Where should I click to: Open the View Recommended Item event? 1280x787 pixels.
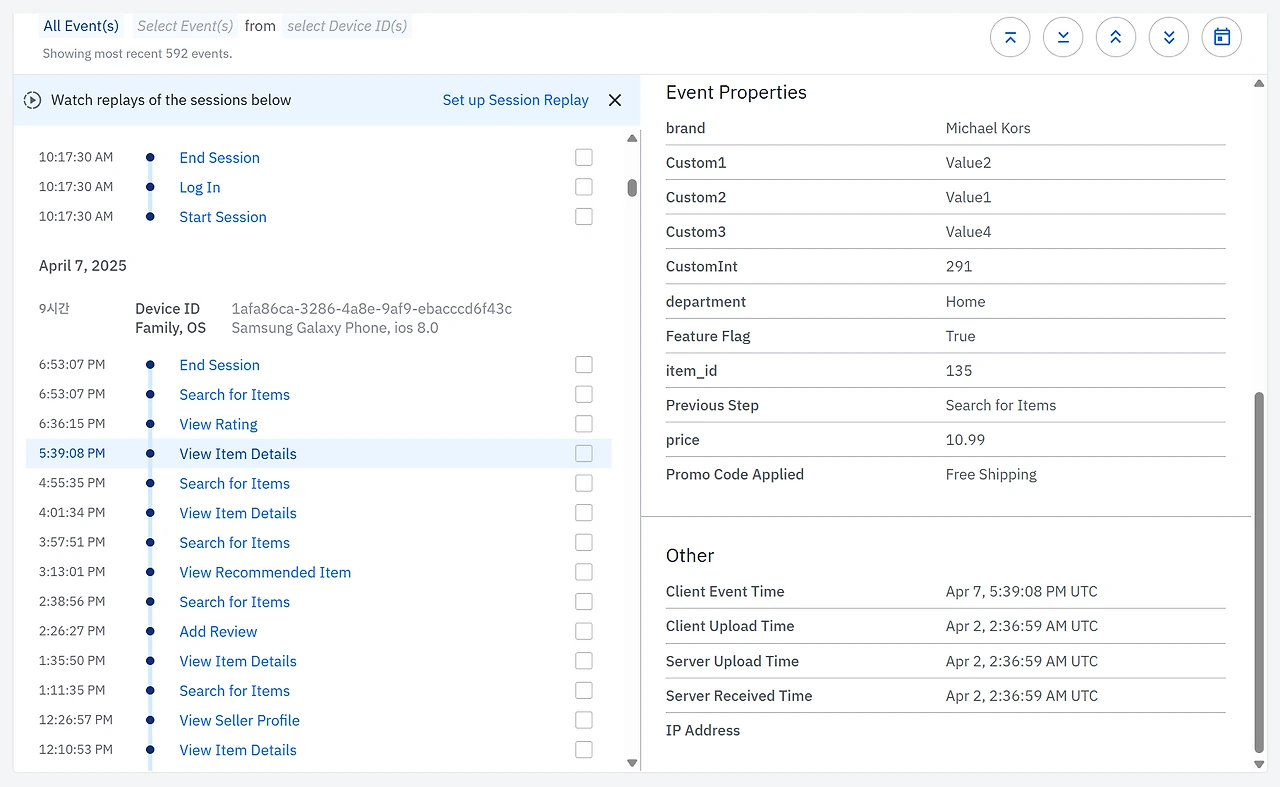pyautogui.click(x=265, y=573)
